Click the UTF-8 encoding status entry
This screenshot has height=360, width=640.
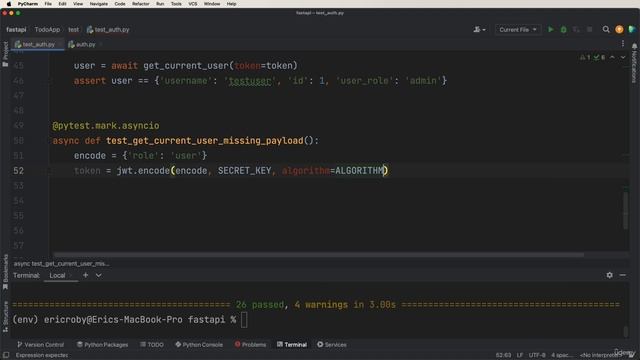[537, 355]
